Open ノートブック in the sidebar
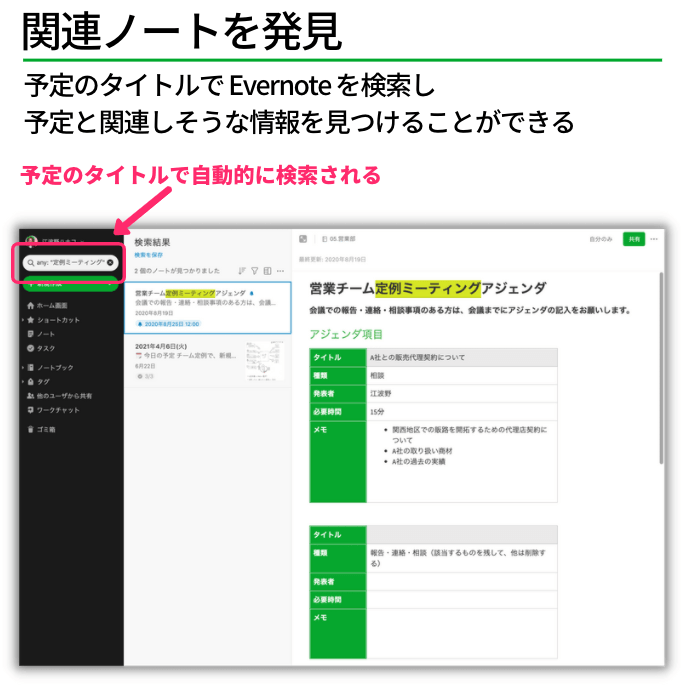Viewport: 685px width, 685px height. coord(50,367)
